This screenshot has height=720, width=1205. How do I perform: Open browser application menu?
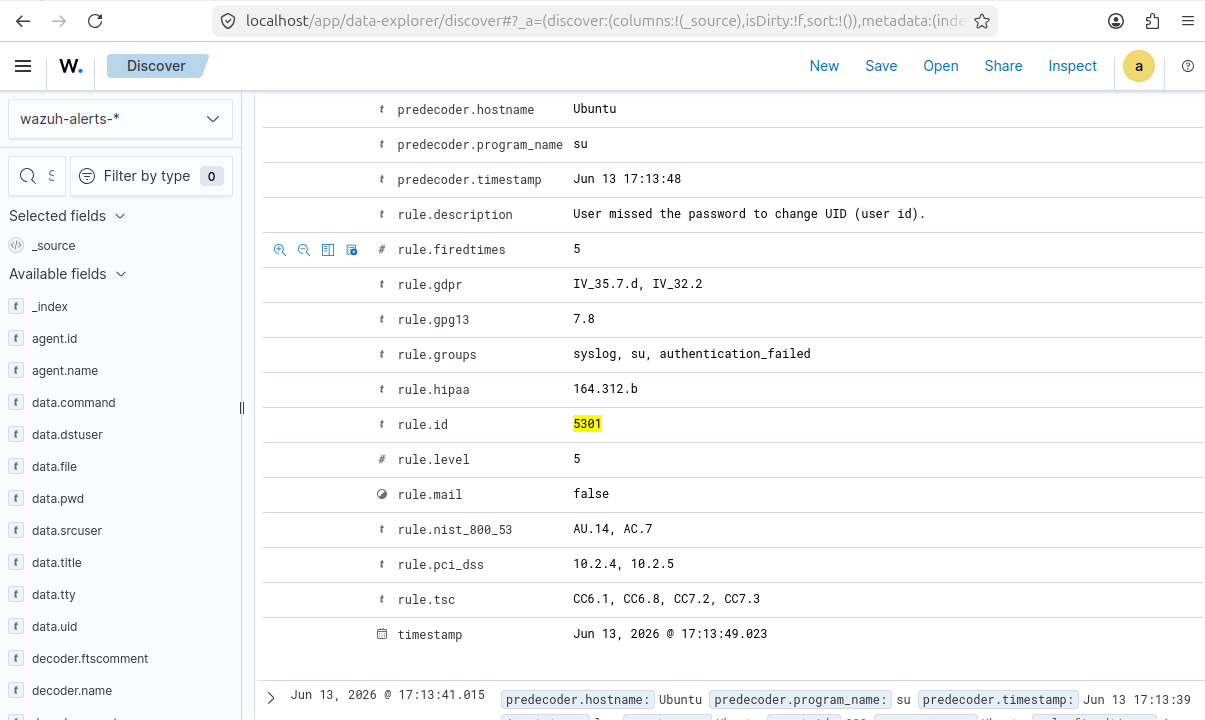coord(1186,21)
